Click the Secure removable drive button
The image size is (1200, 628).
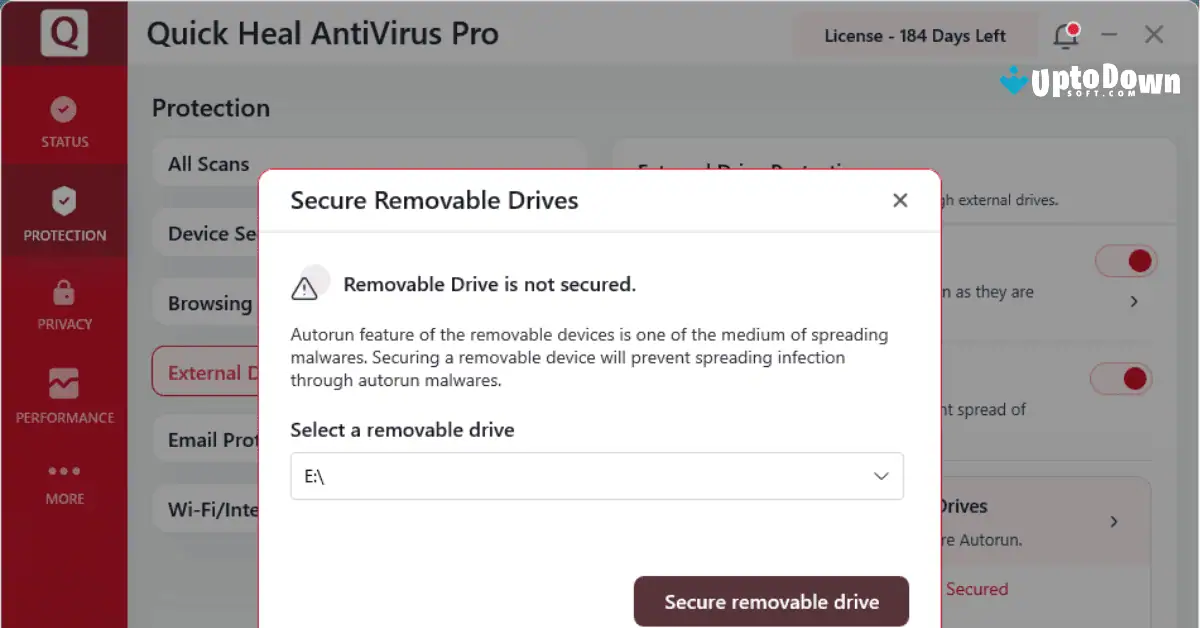click(771, 601)
